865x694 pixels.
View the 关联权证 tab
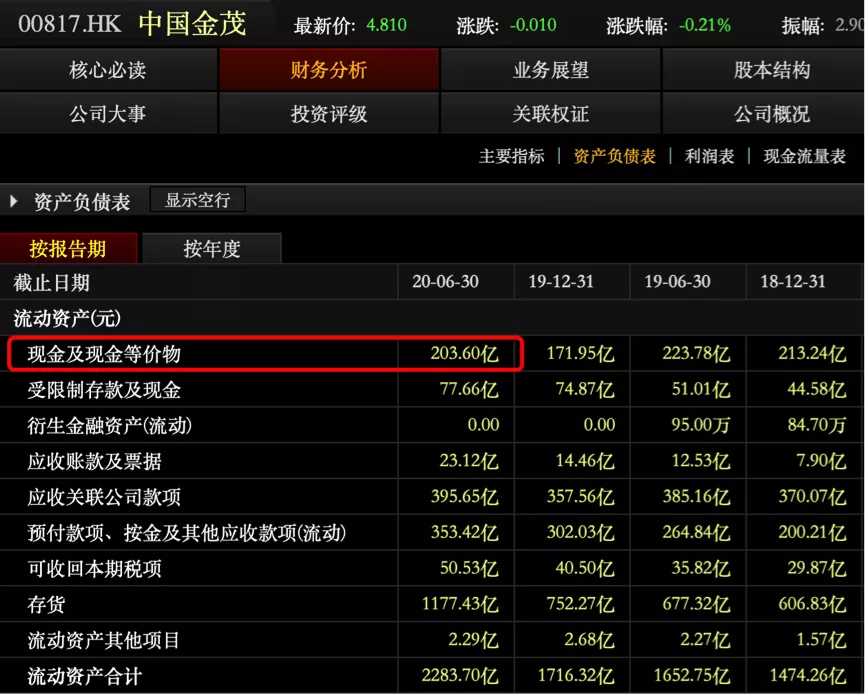[551, 114]
